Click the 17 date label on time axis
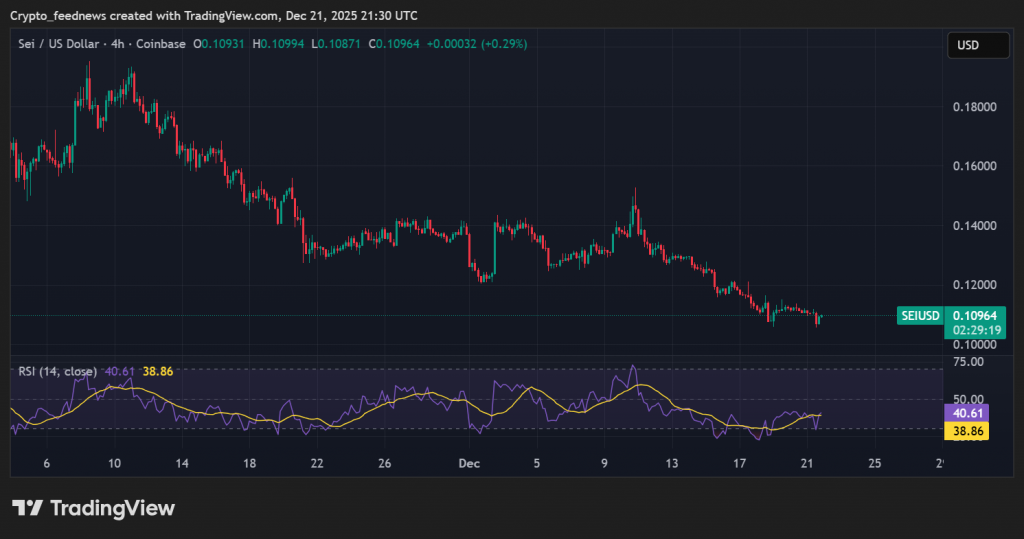Image resolution: width=1024 pixels, height=539 pixels. coord(739,464)
